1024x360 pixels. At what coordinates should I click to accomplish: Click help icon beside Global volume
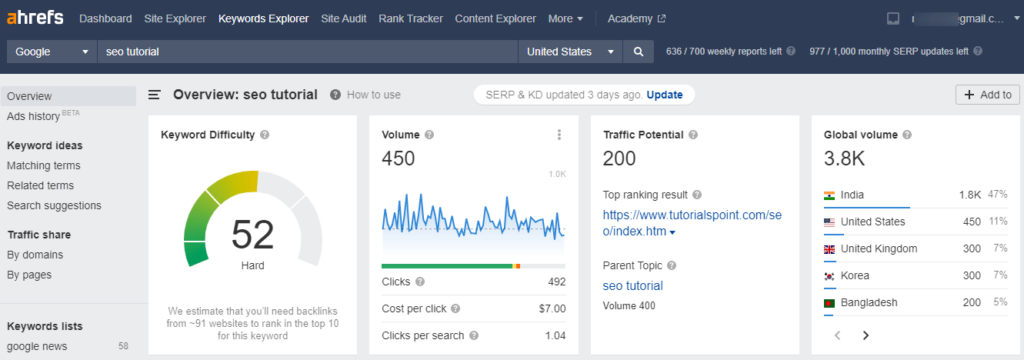coord(906,135)
